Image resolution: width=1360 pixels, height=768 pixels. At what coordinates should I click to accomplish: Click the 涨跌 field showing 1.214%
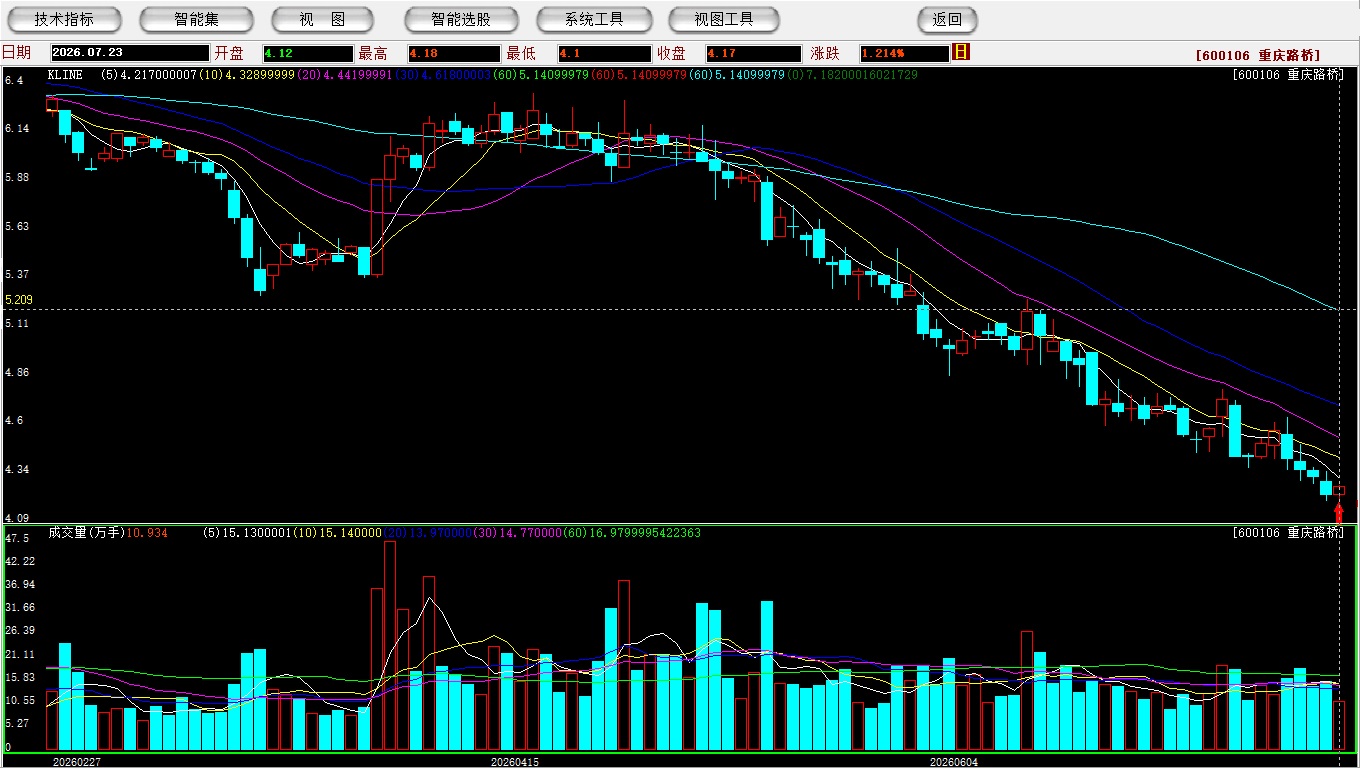tap(904, 53)
